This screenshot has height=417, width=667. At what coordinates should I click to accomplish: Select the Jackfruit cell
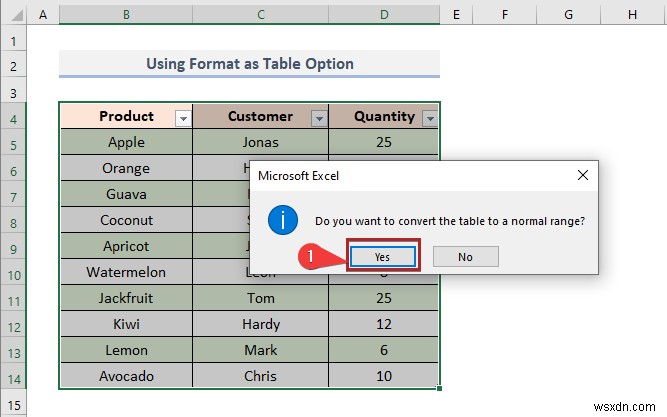click(x=126, y=298)
